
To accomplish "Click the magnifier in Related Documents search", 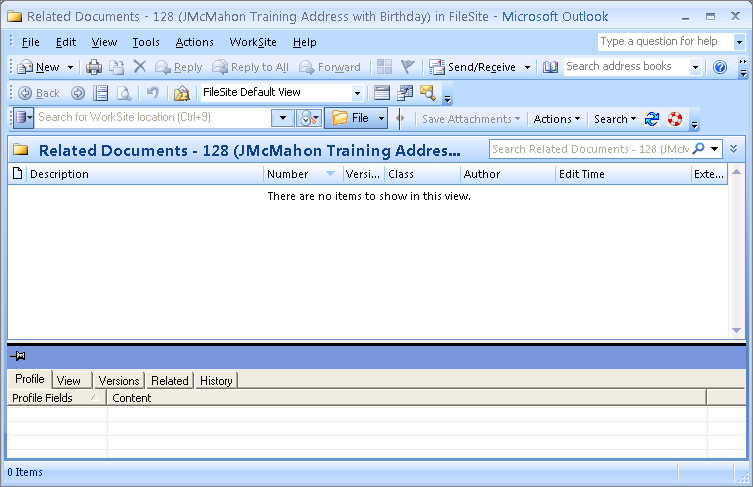I will tap(699, 148).
